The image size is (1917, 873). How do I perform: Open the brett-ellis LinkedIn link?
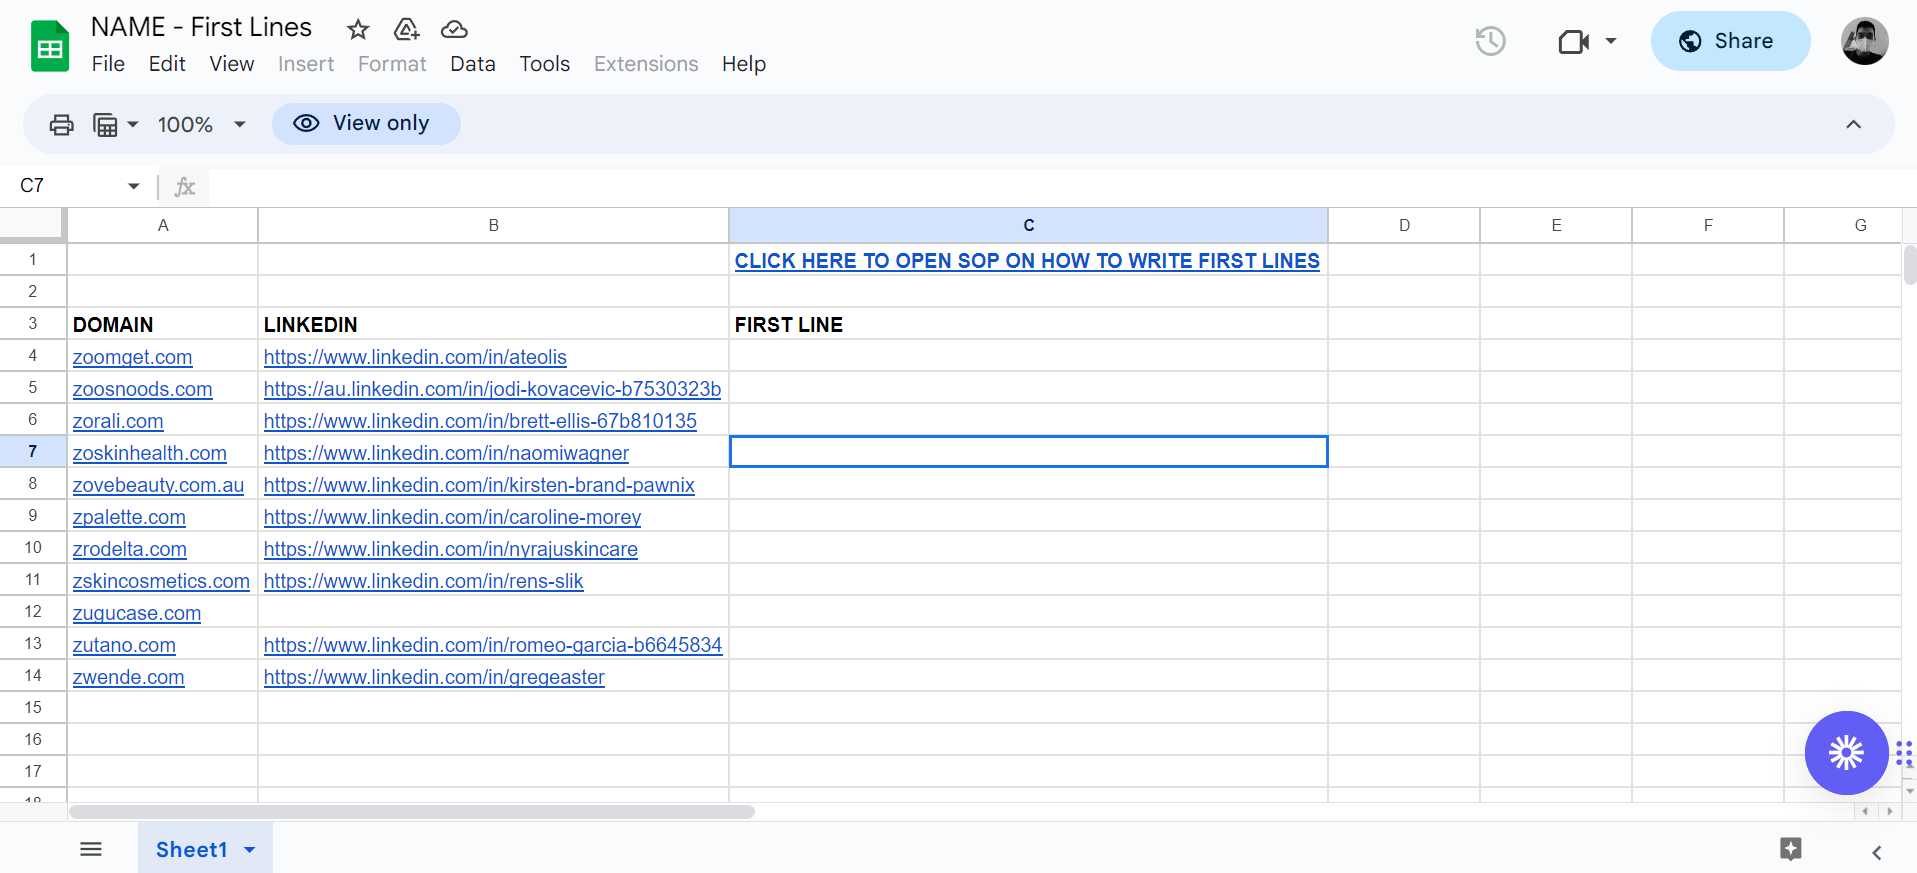(x=480, y=421)
